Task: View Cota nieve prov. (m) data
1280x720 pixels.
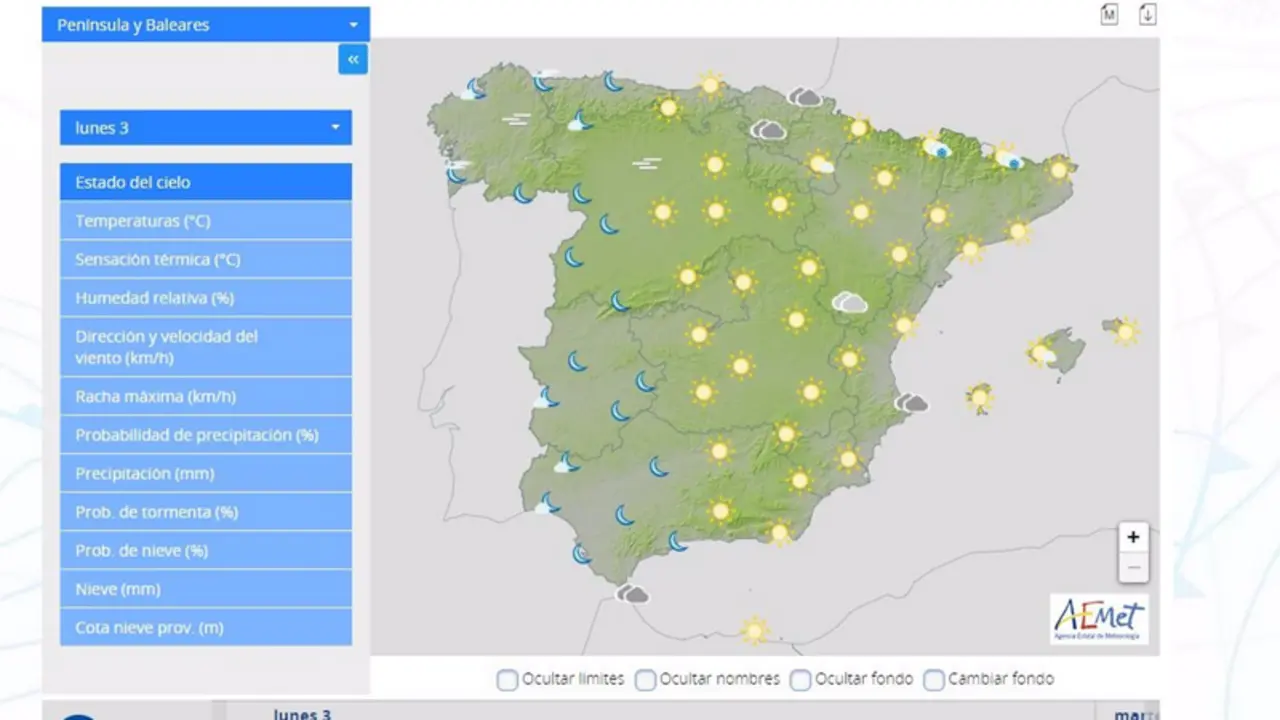Action: [x=205, y=627]
